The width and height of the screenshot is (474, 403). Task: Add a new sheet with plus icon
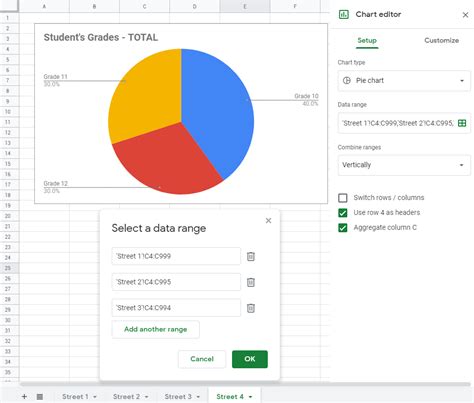pyautogui.click(x=24, y=396)
